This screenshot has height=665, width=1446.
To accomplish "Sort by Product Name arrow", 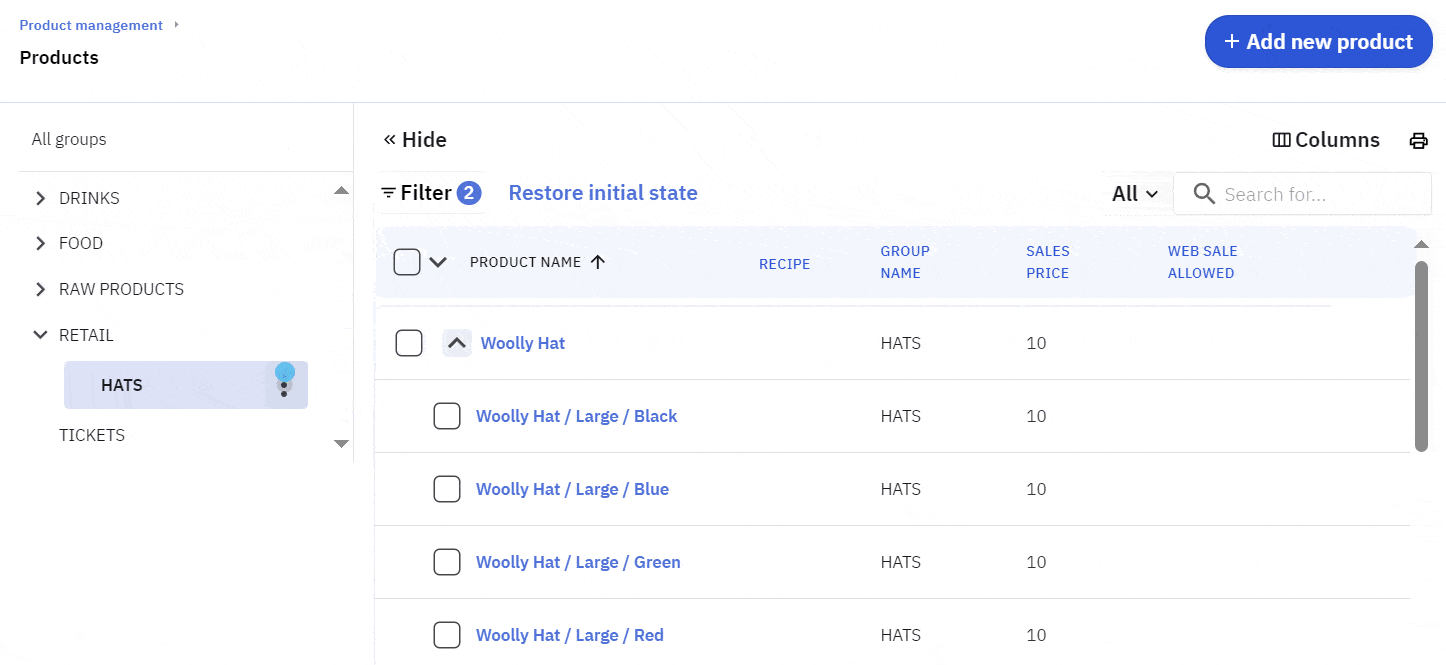I will [x=598, y=262].
